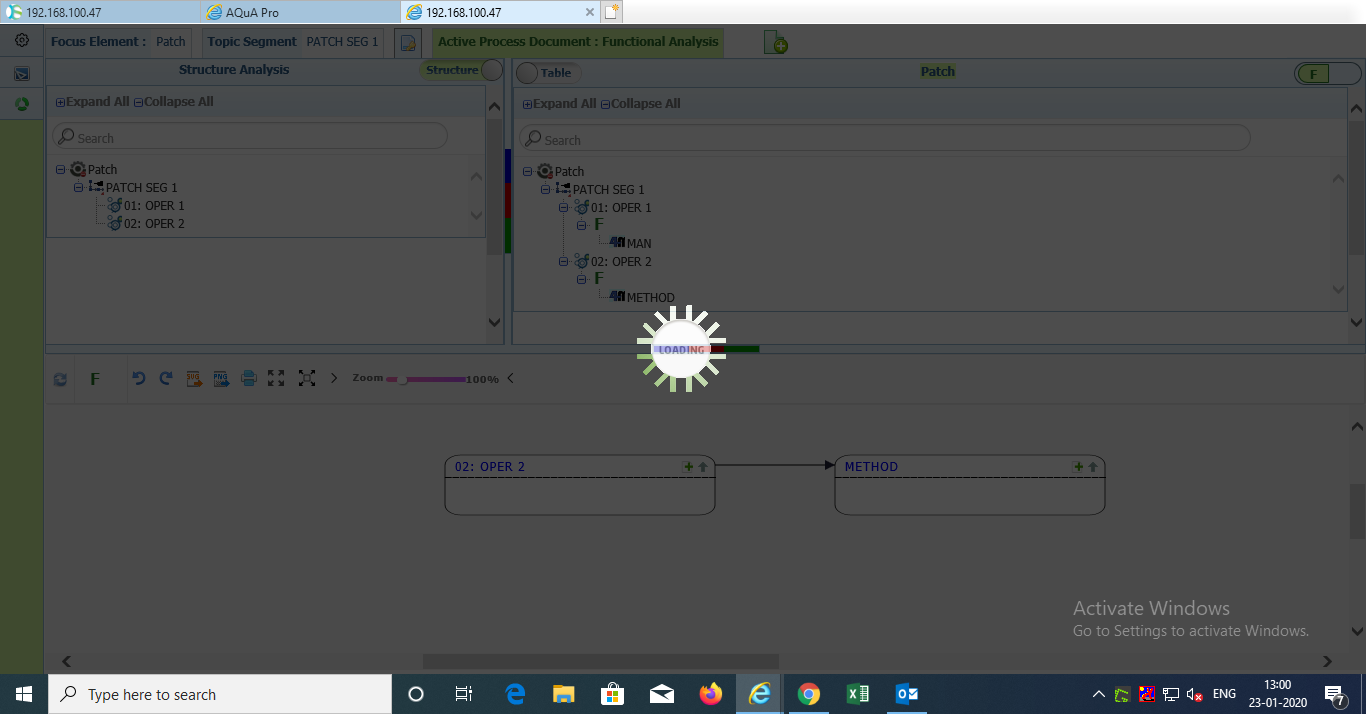Collapse 02: OPER 2 in right panel tree
The image size is (1366, 714).
point(563,262)
